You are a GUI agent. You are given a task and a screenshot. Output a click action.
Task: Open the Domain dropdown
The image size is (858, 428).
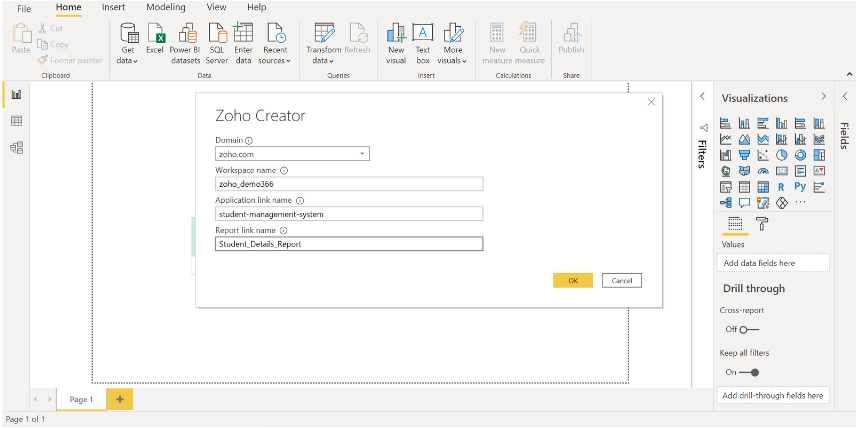[x=292, y=154]
